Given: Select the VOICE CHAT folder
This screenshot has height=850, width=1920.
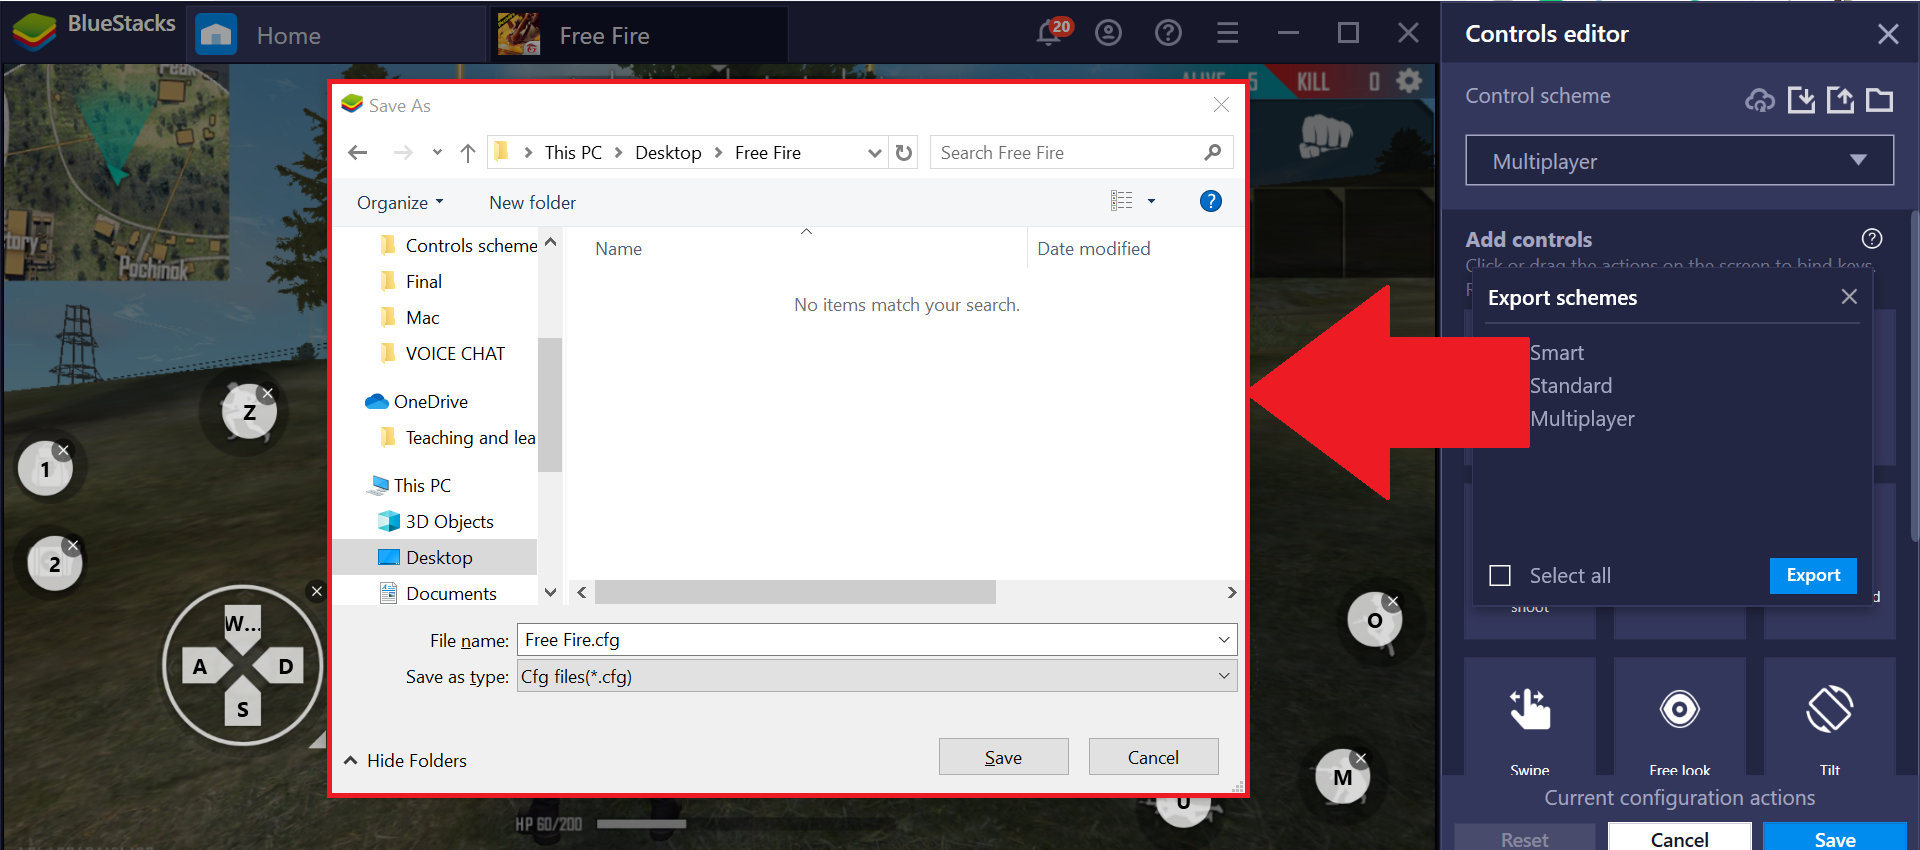Looking at the screenshot, I should click(443, 353).
